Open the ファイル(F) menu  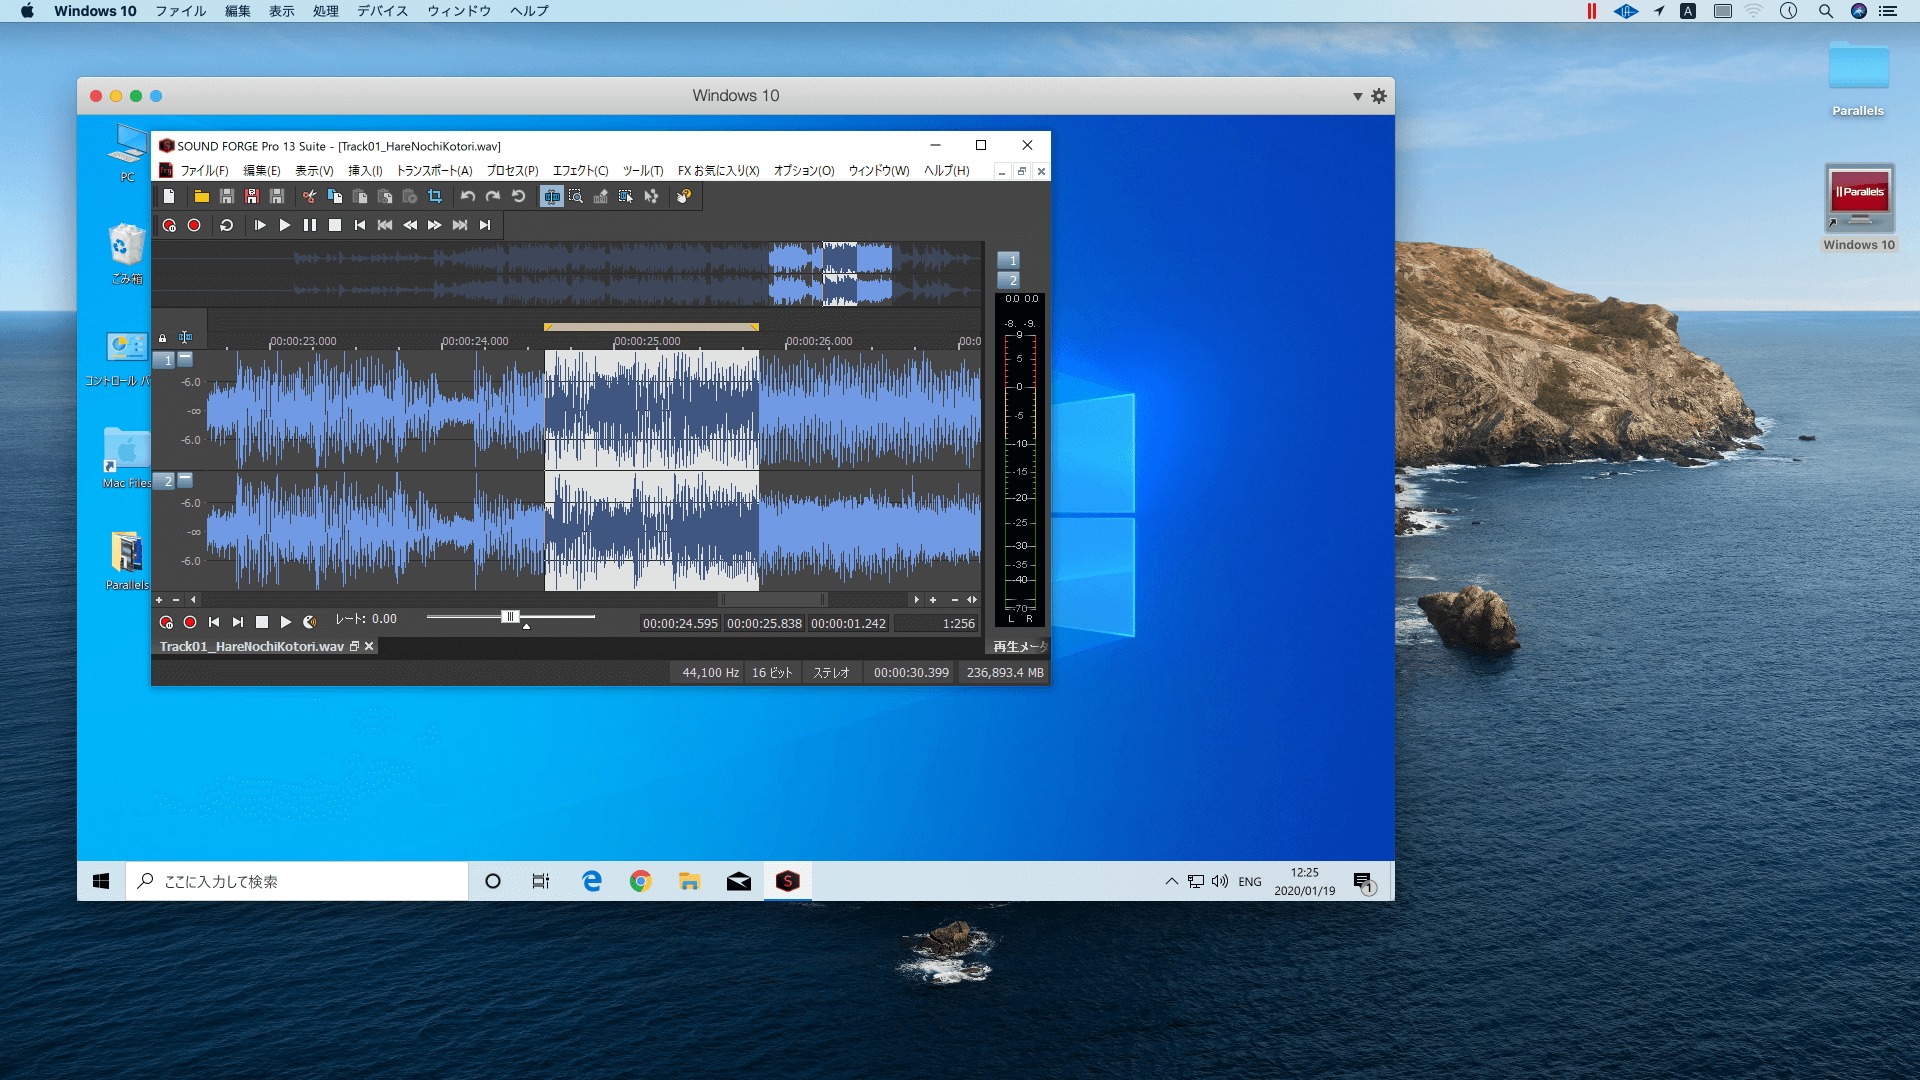point(204,171)
